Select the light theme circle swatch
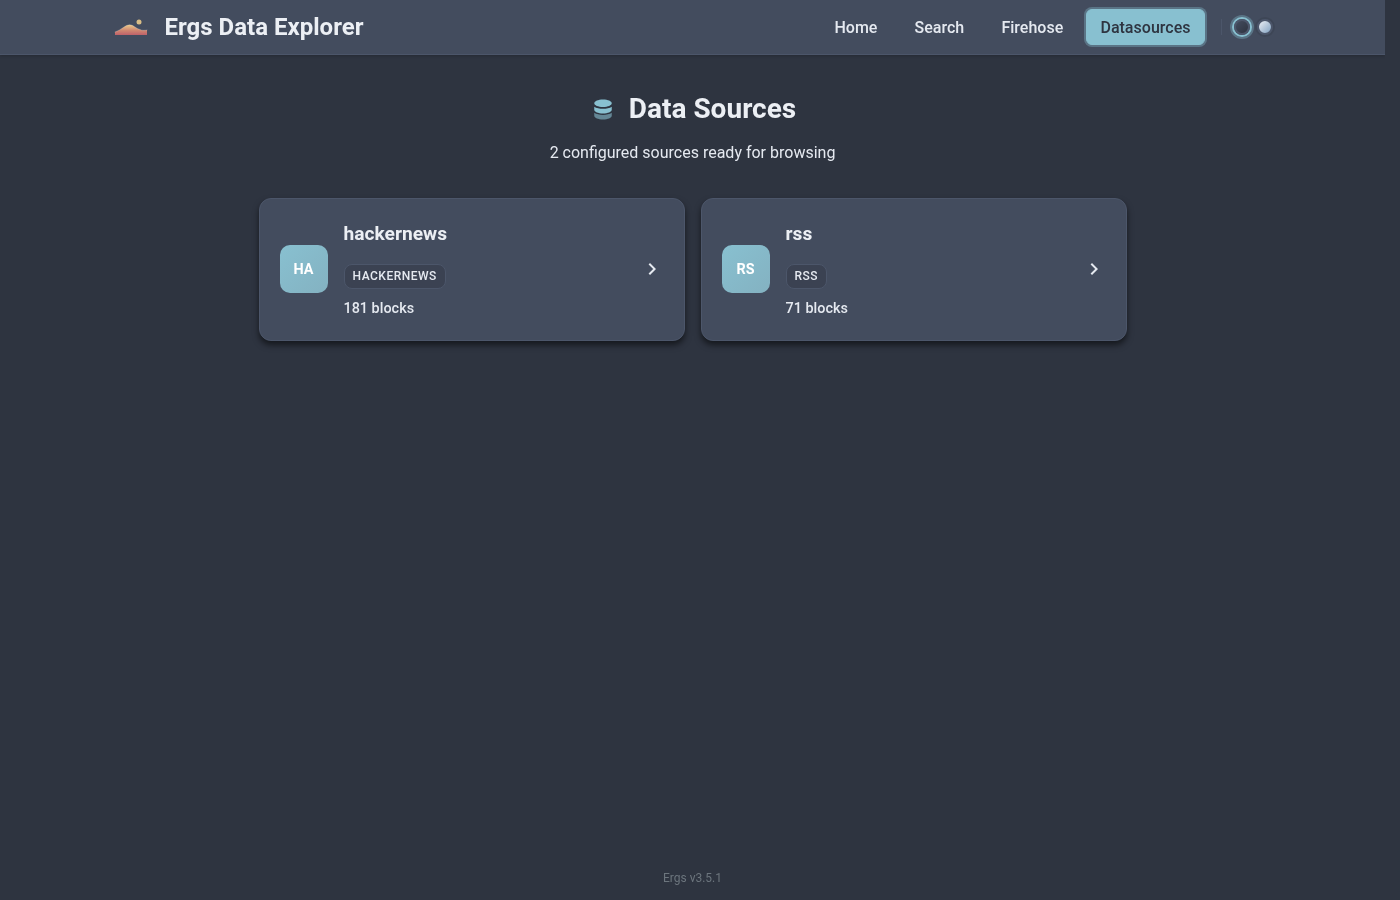 pos(1265,28)
